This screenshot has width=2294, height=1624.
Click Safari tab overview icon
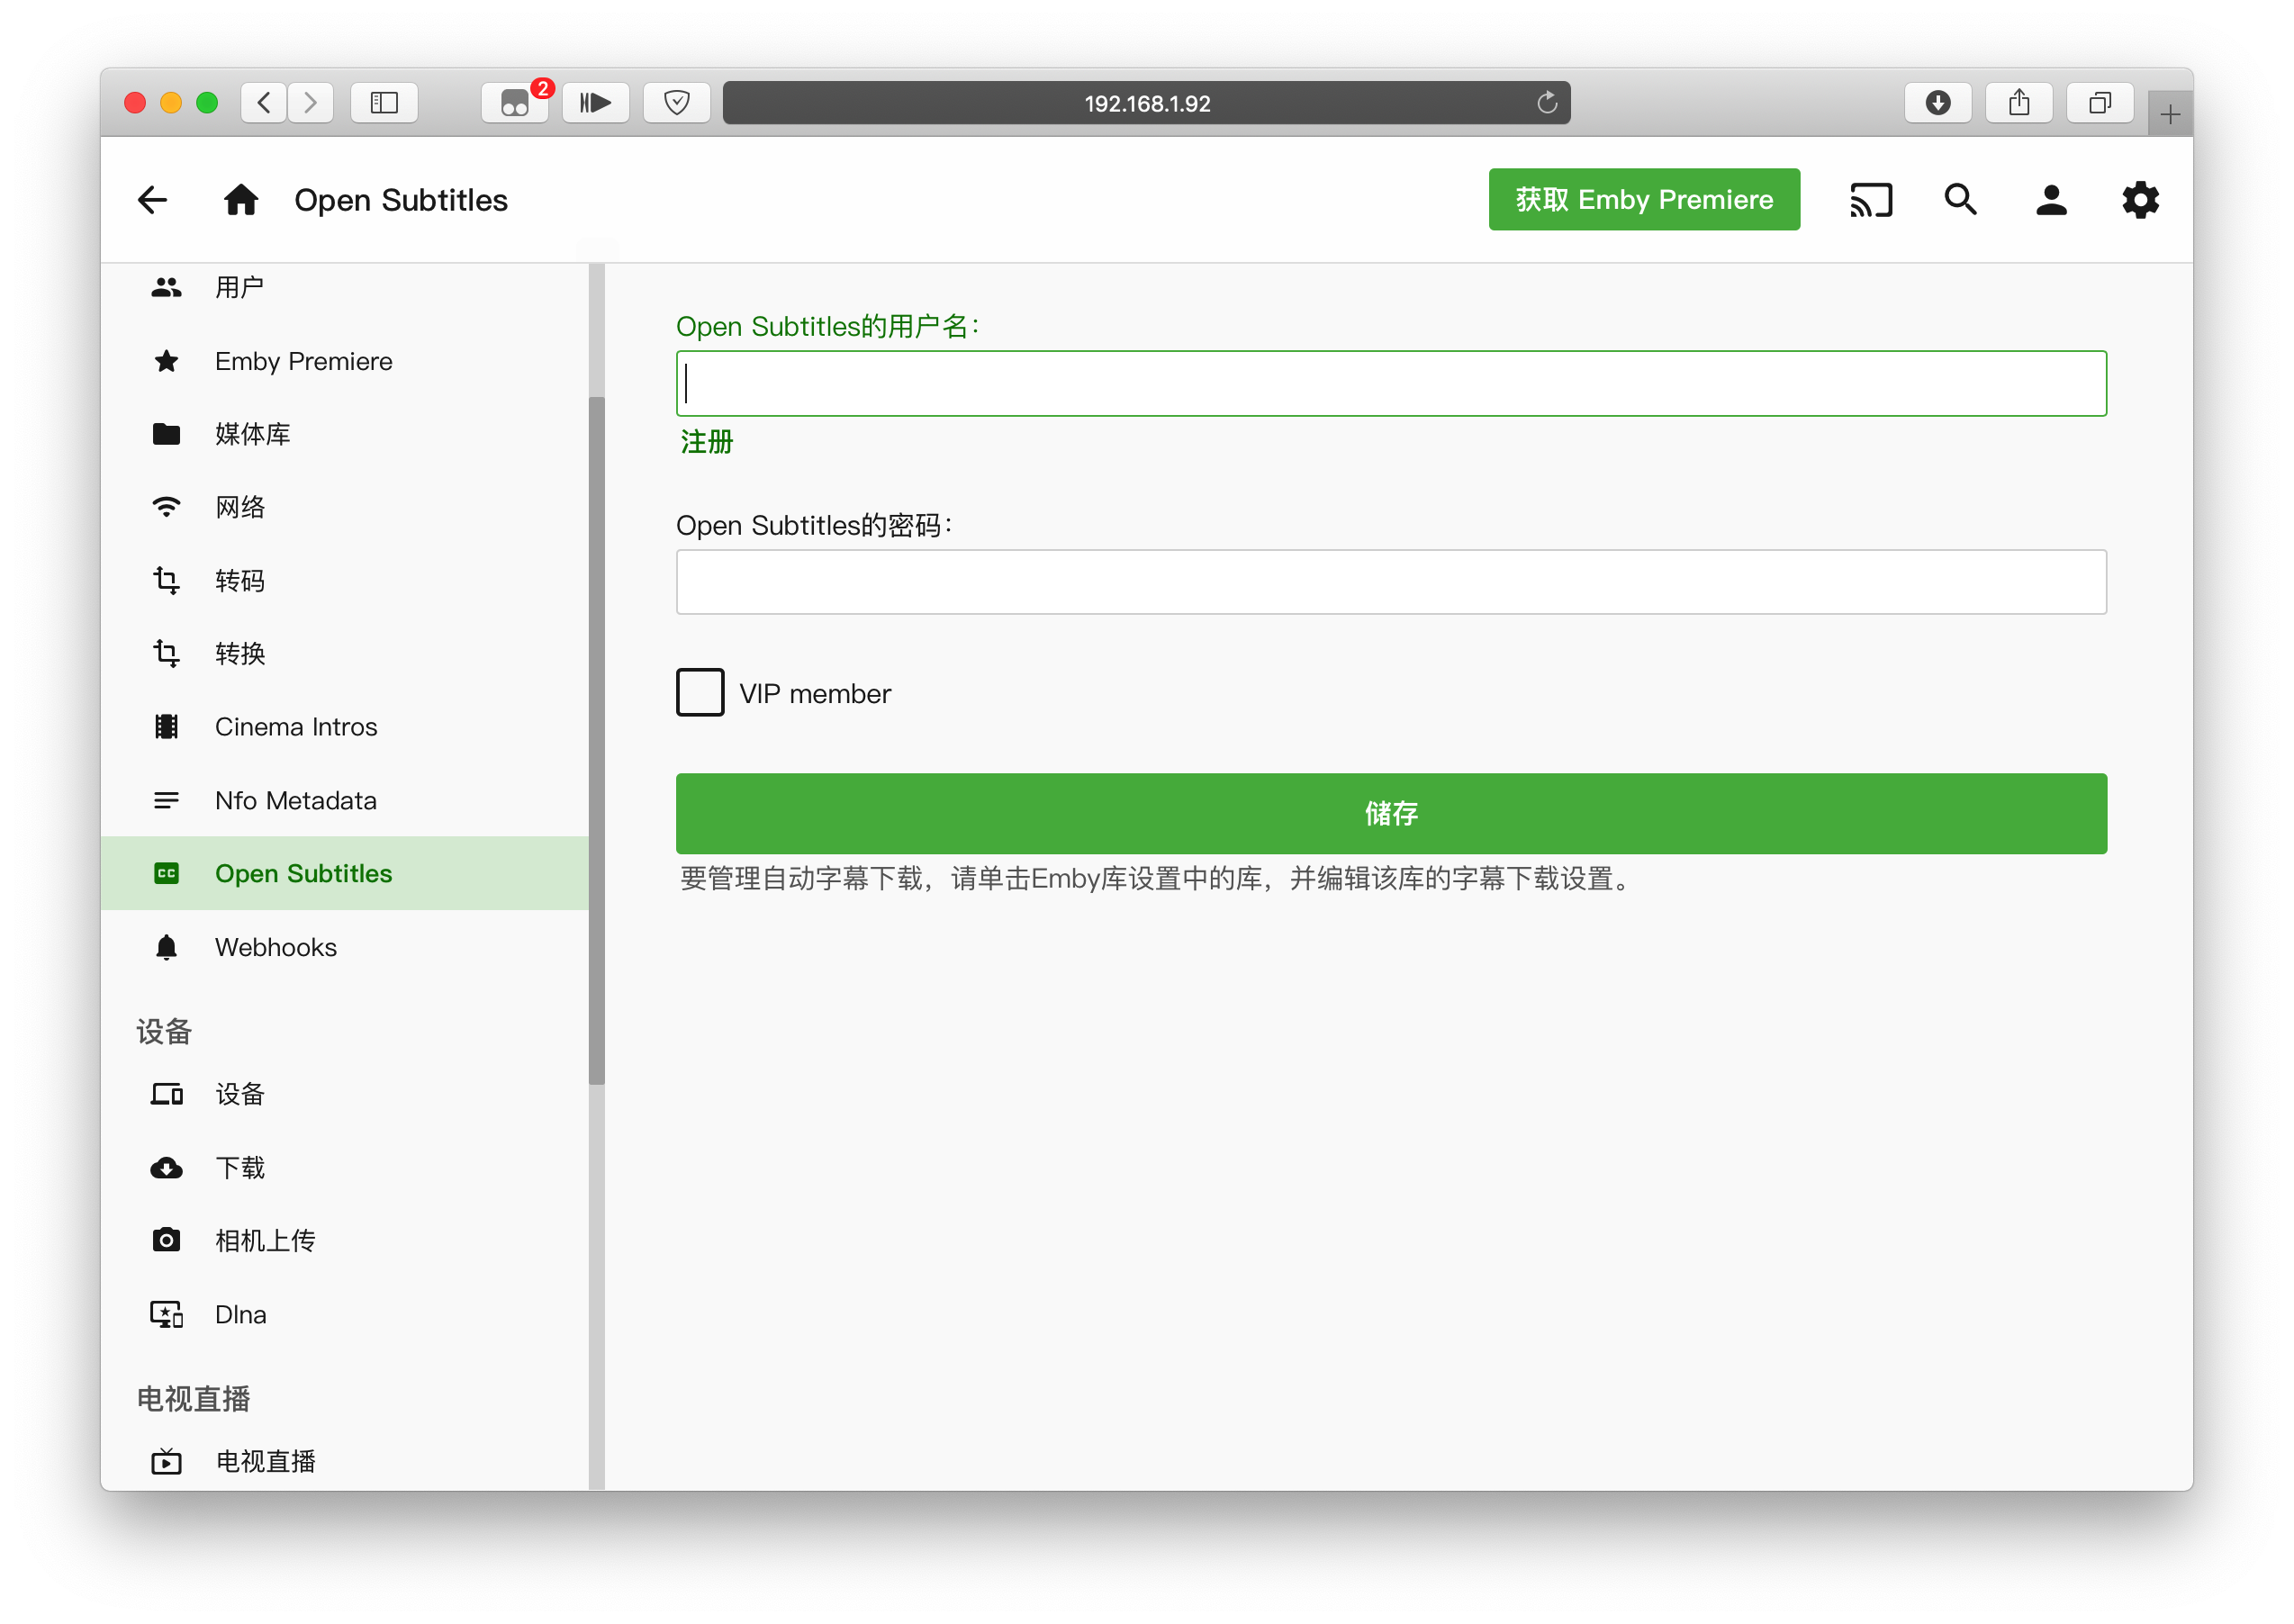pyautogui.click(x=2099, y=102)
